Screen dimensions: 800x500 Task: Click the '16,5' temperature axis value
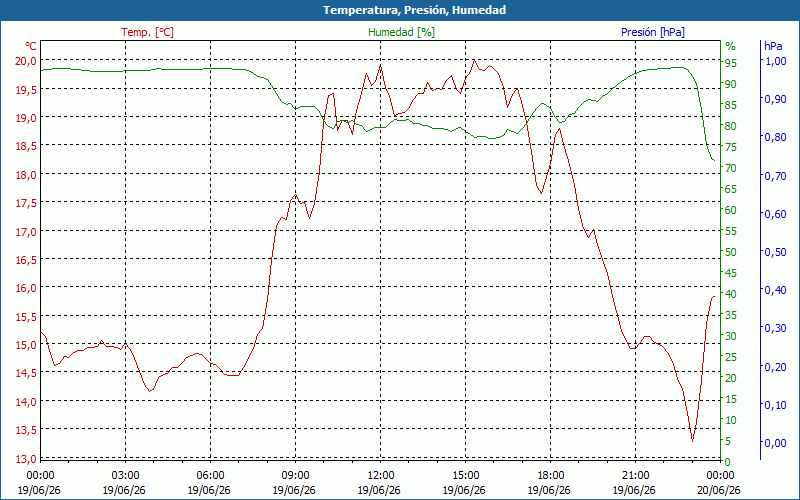tap(27, 259)
